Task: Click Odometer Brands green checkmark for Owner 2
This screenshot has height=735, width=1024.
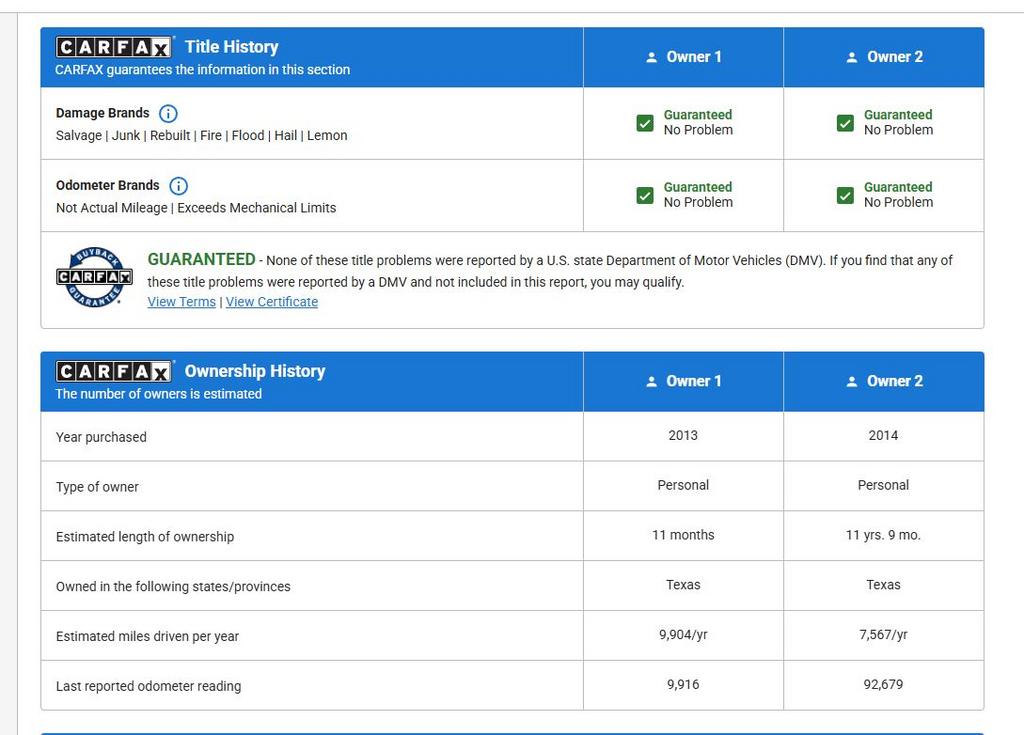Action: (x=845, y=195)
